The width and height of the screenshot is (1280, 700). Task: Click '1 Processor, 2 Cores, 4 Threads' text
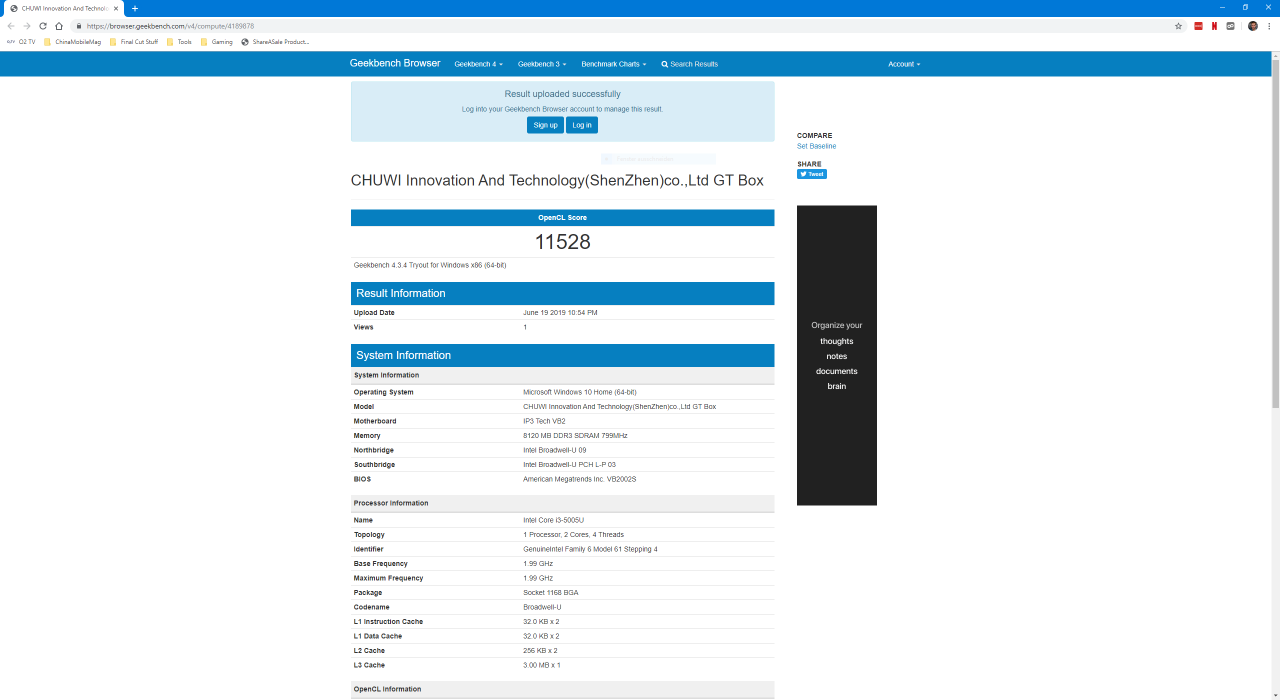[573, 535]
